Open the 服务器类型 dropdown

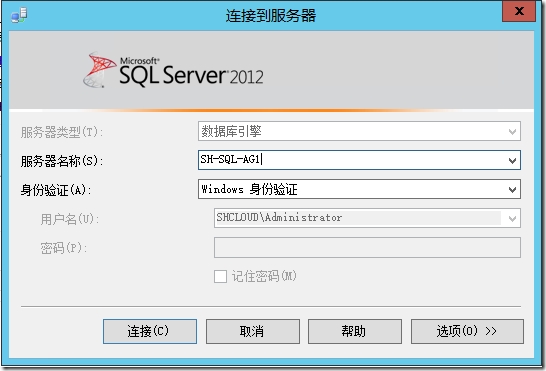click(x=512, y=131)
